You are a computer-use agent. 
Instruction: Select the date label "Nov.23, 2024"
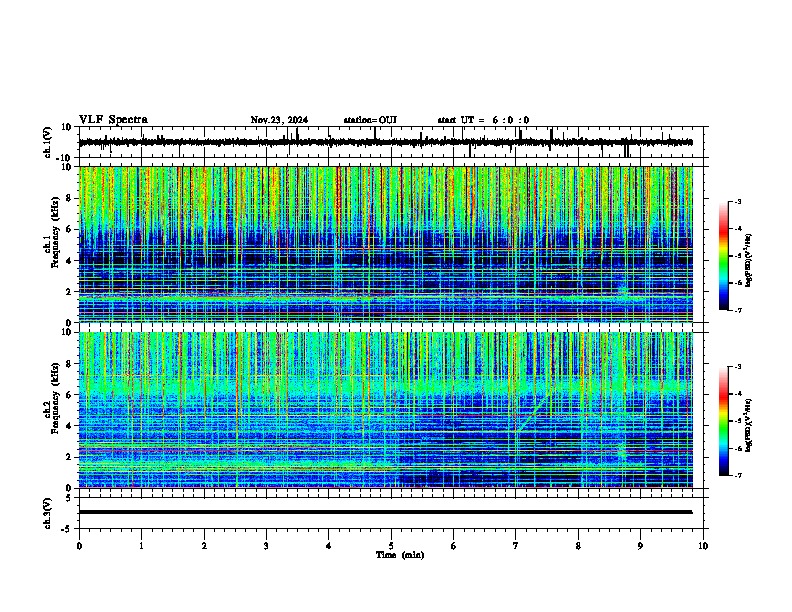tap(279, 120)
